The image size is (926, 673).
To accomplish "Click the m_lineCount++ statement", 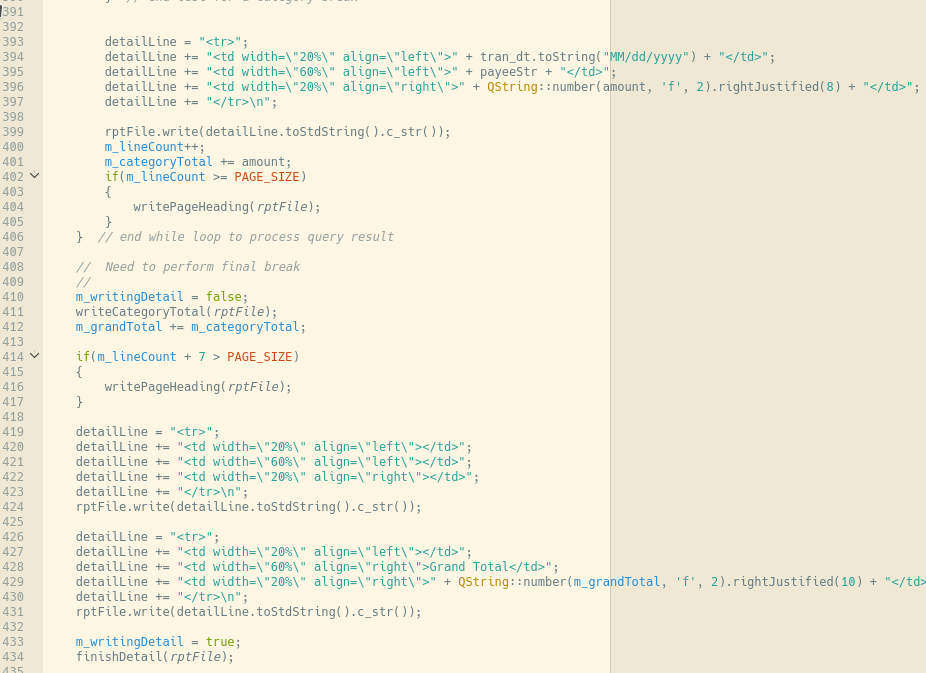I will [x=155, y=147].
